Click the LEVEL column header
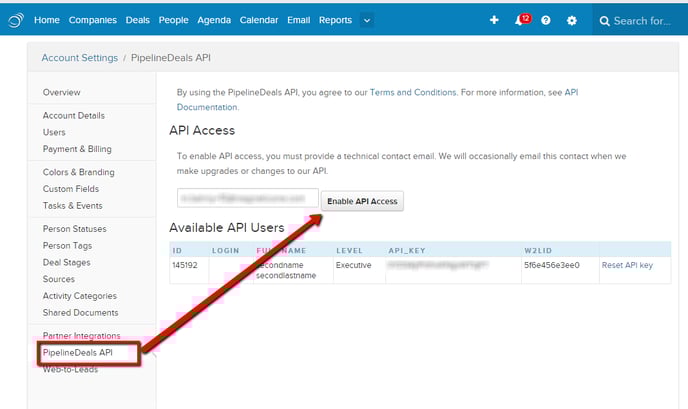This screenshot has height=409, width=688. coord(349,251)
